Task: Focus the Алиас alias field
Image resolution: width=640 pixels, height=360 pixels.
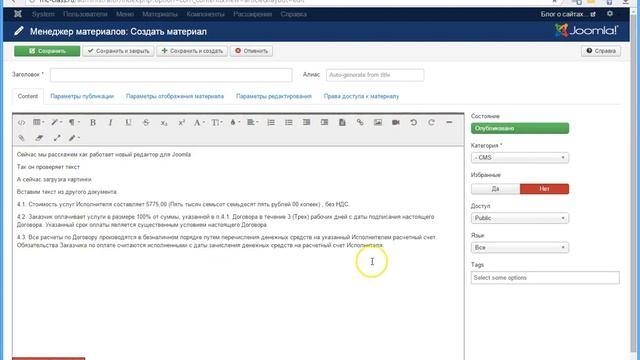Action: (x=375, y=75)
